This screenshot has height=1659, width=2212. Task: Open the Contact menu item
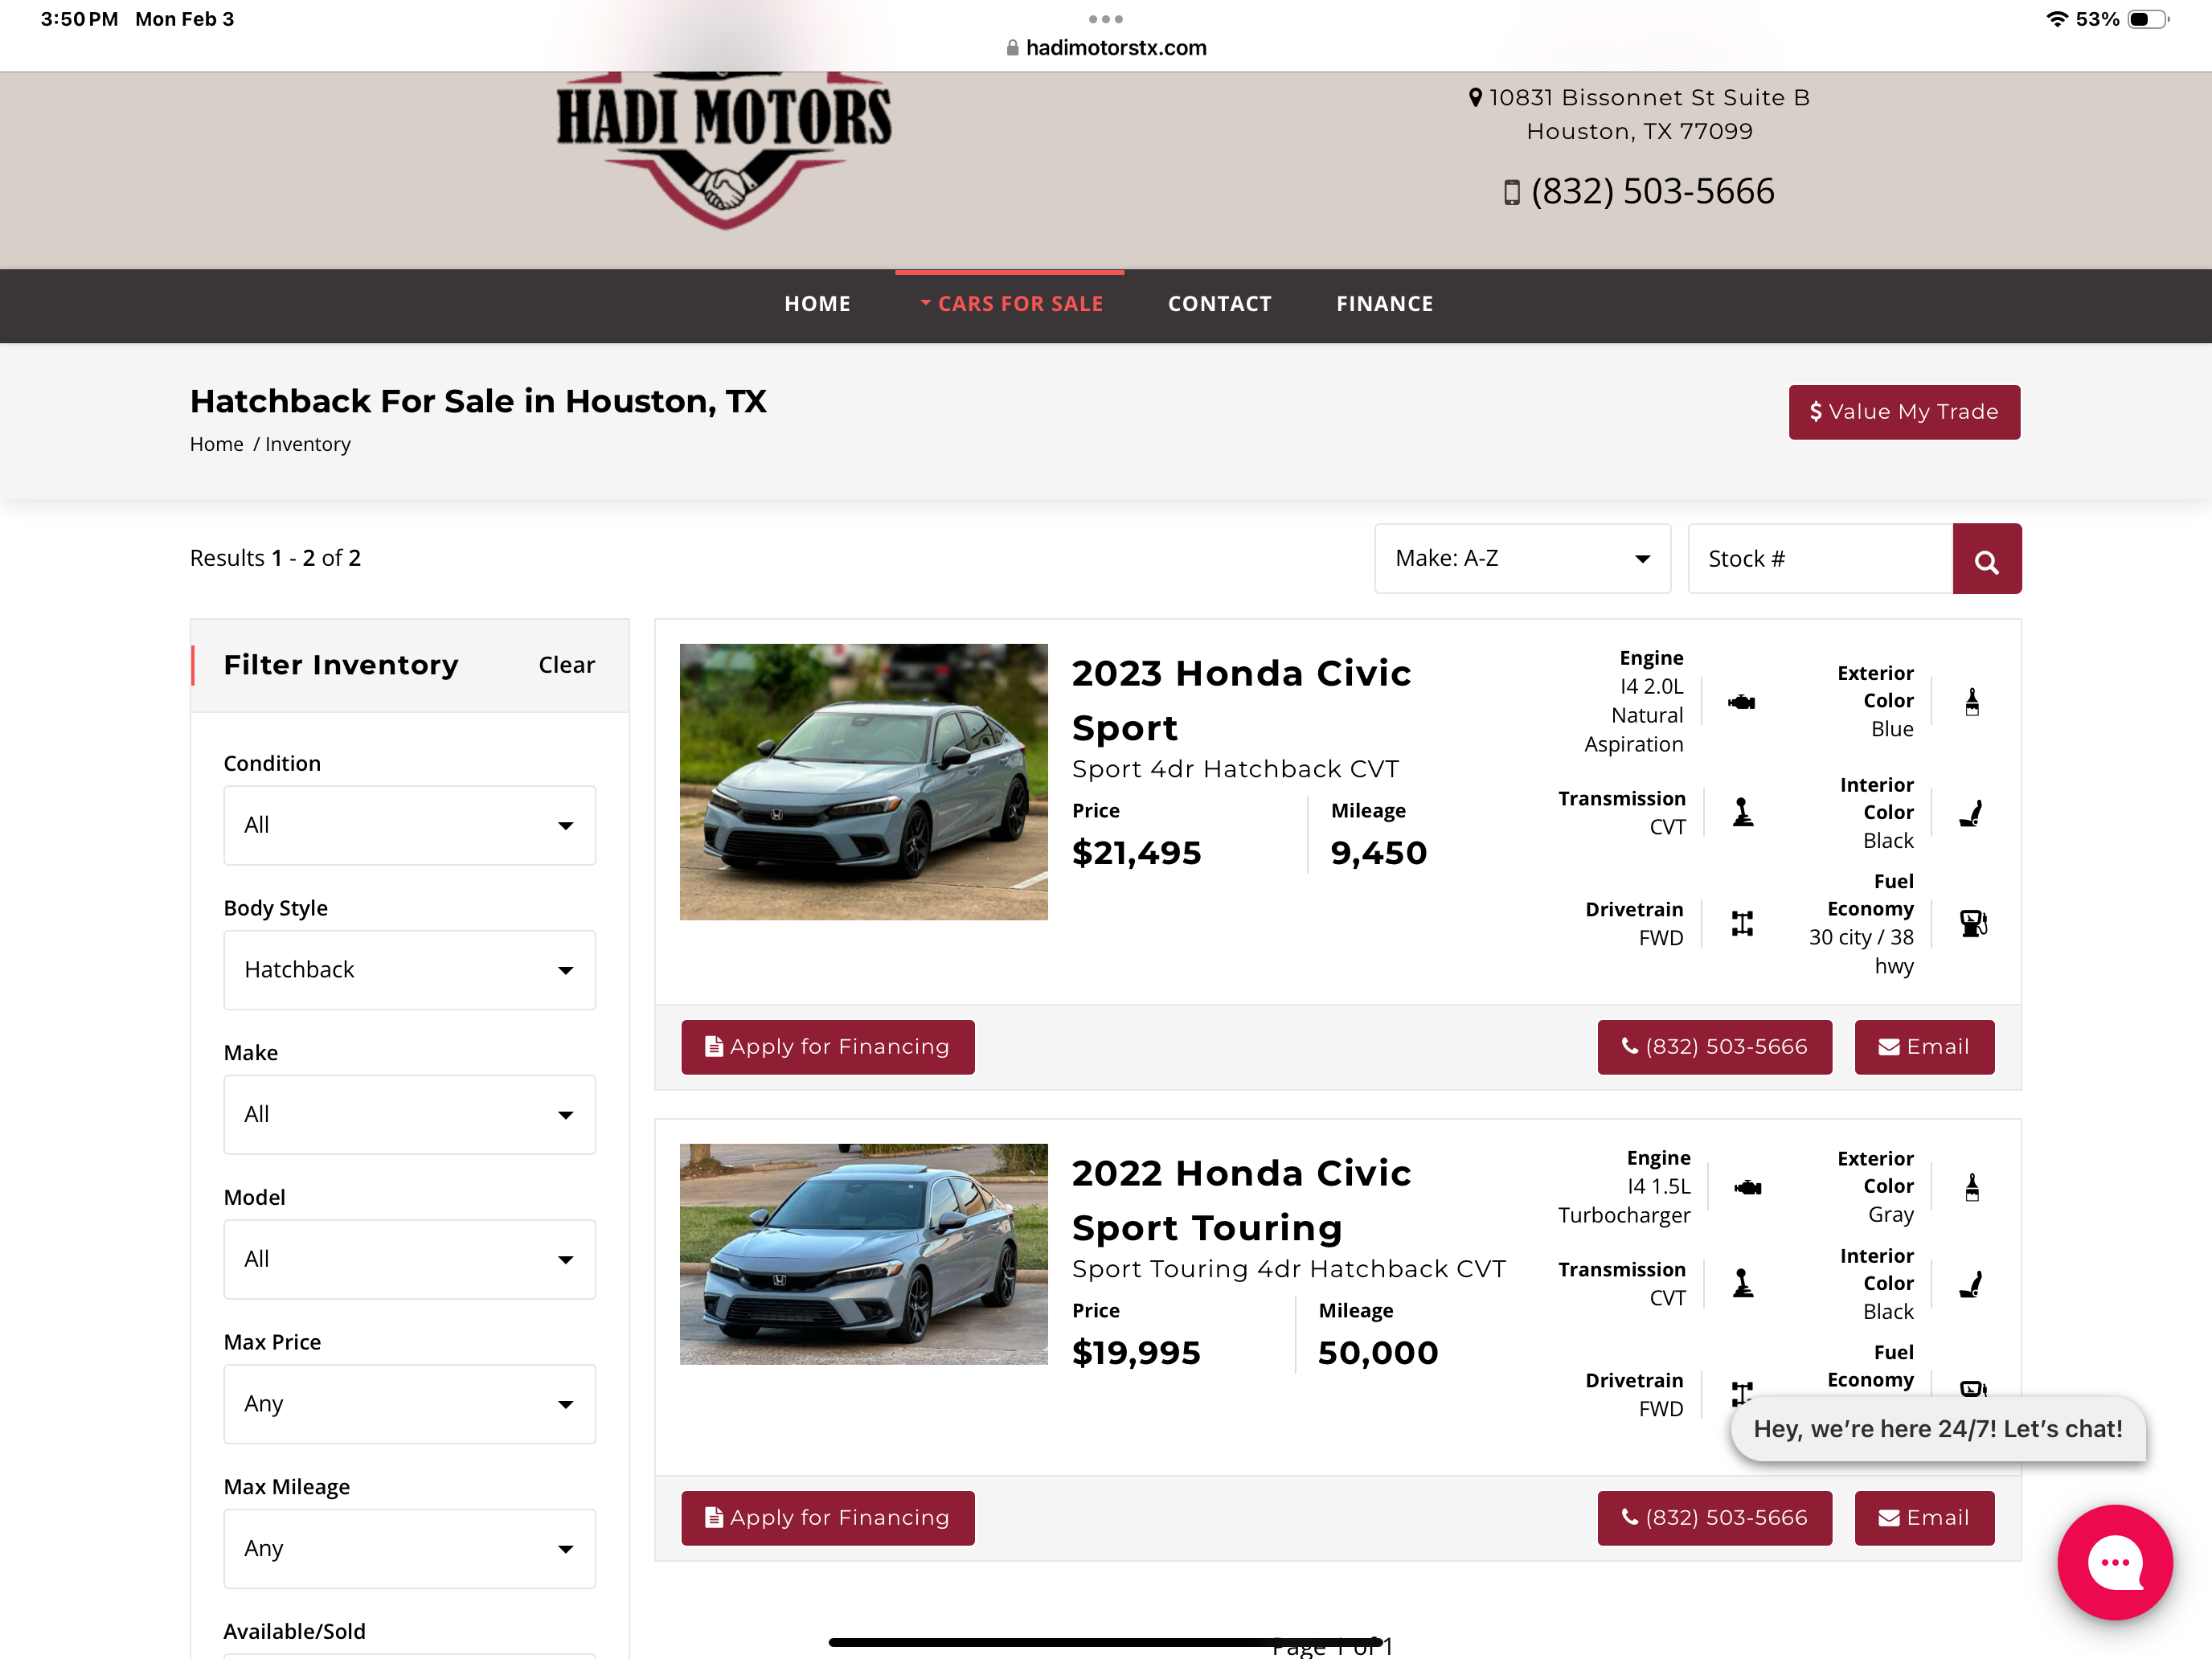point(1220,304)
